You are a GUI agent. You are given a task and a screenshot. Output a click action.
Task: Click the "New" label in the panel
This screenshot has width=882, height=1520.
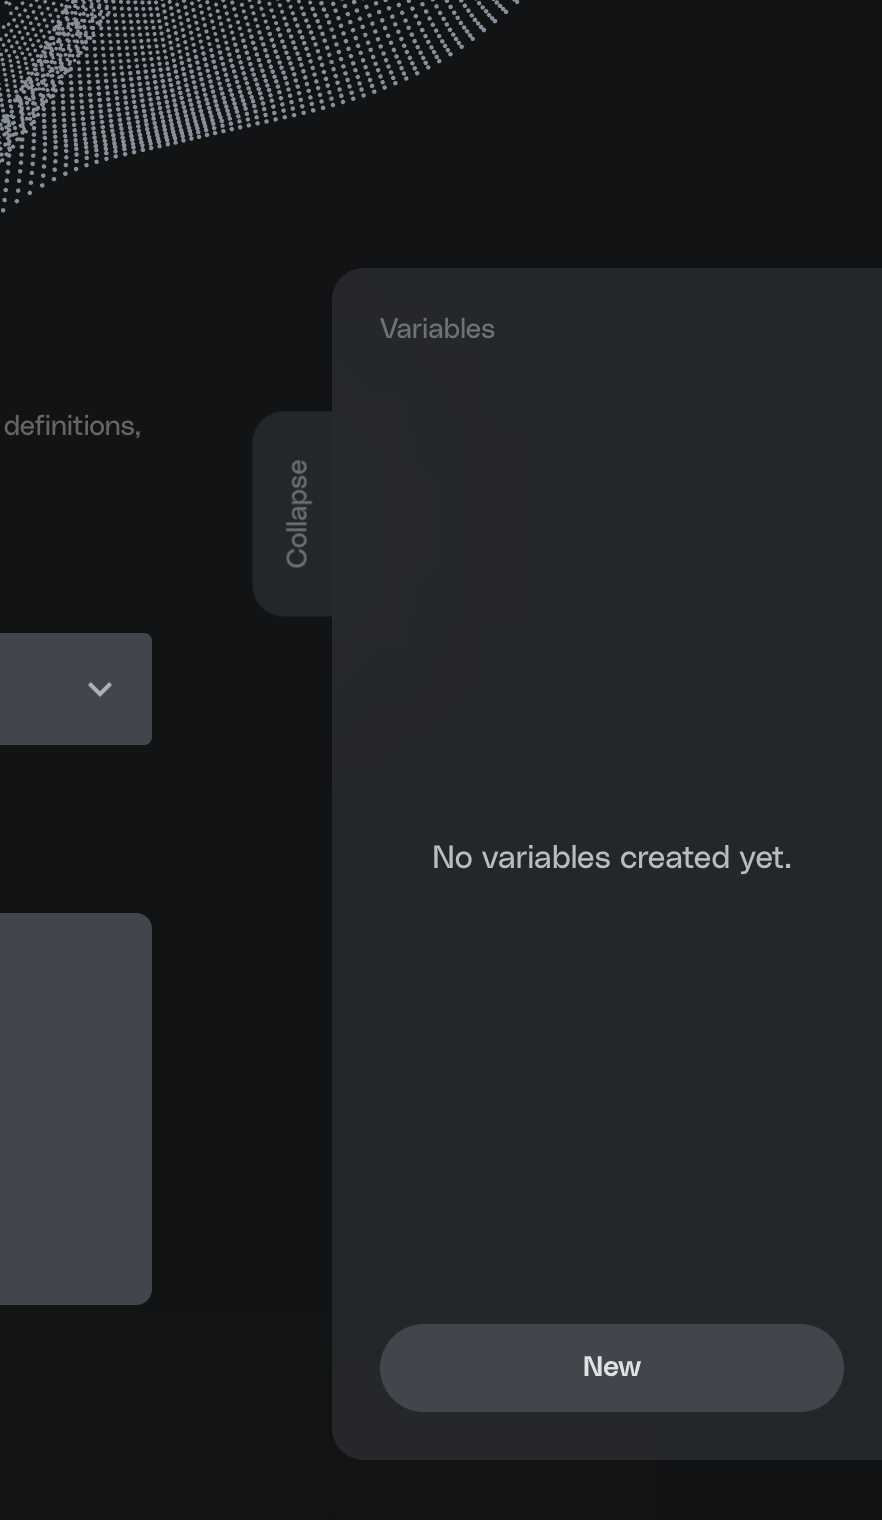pos(611,1367)
